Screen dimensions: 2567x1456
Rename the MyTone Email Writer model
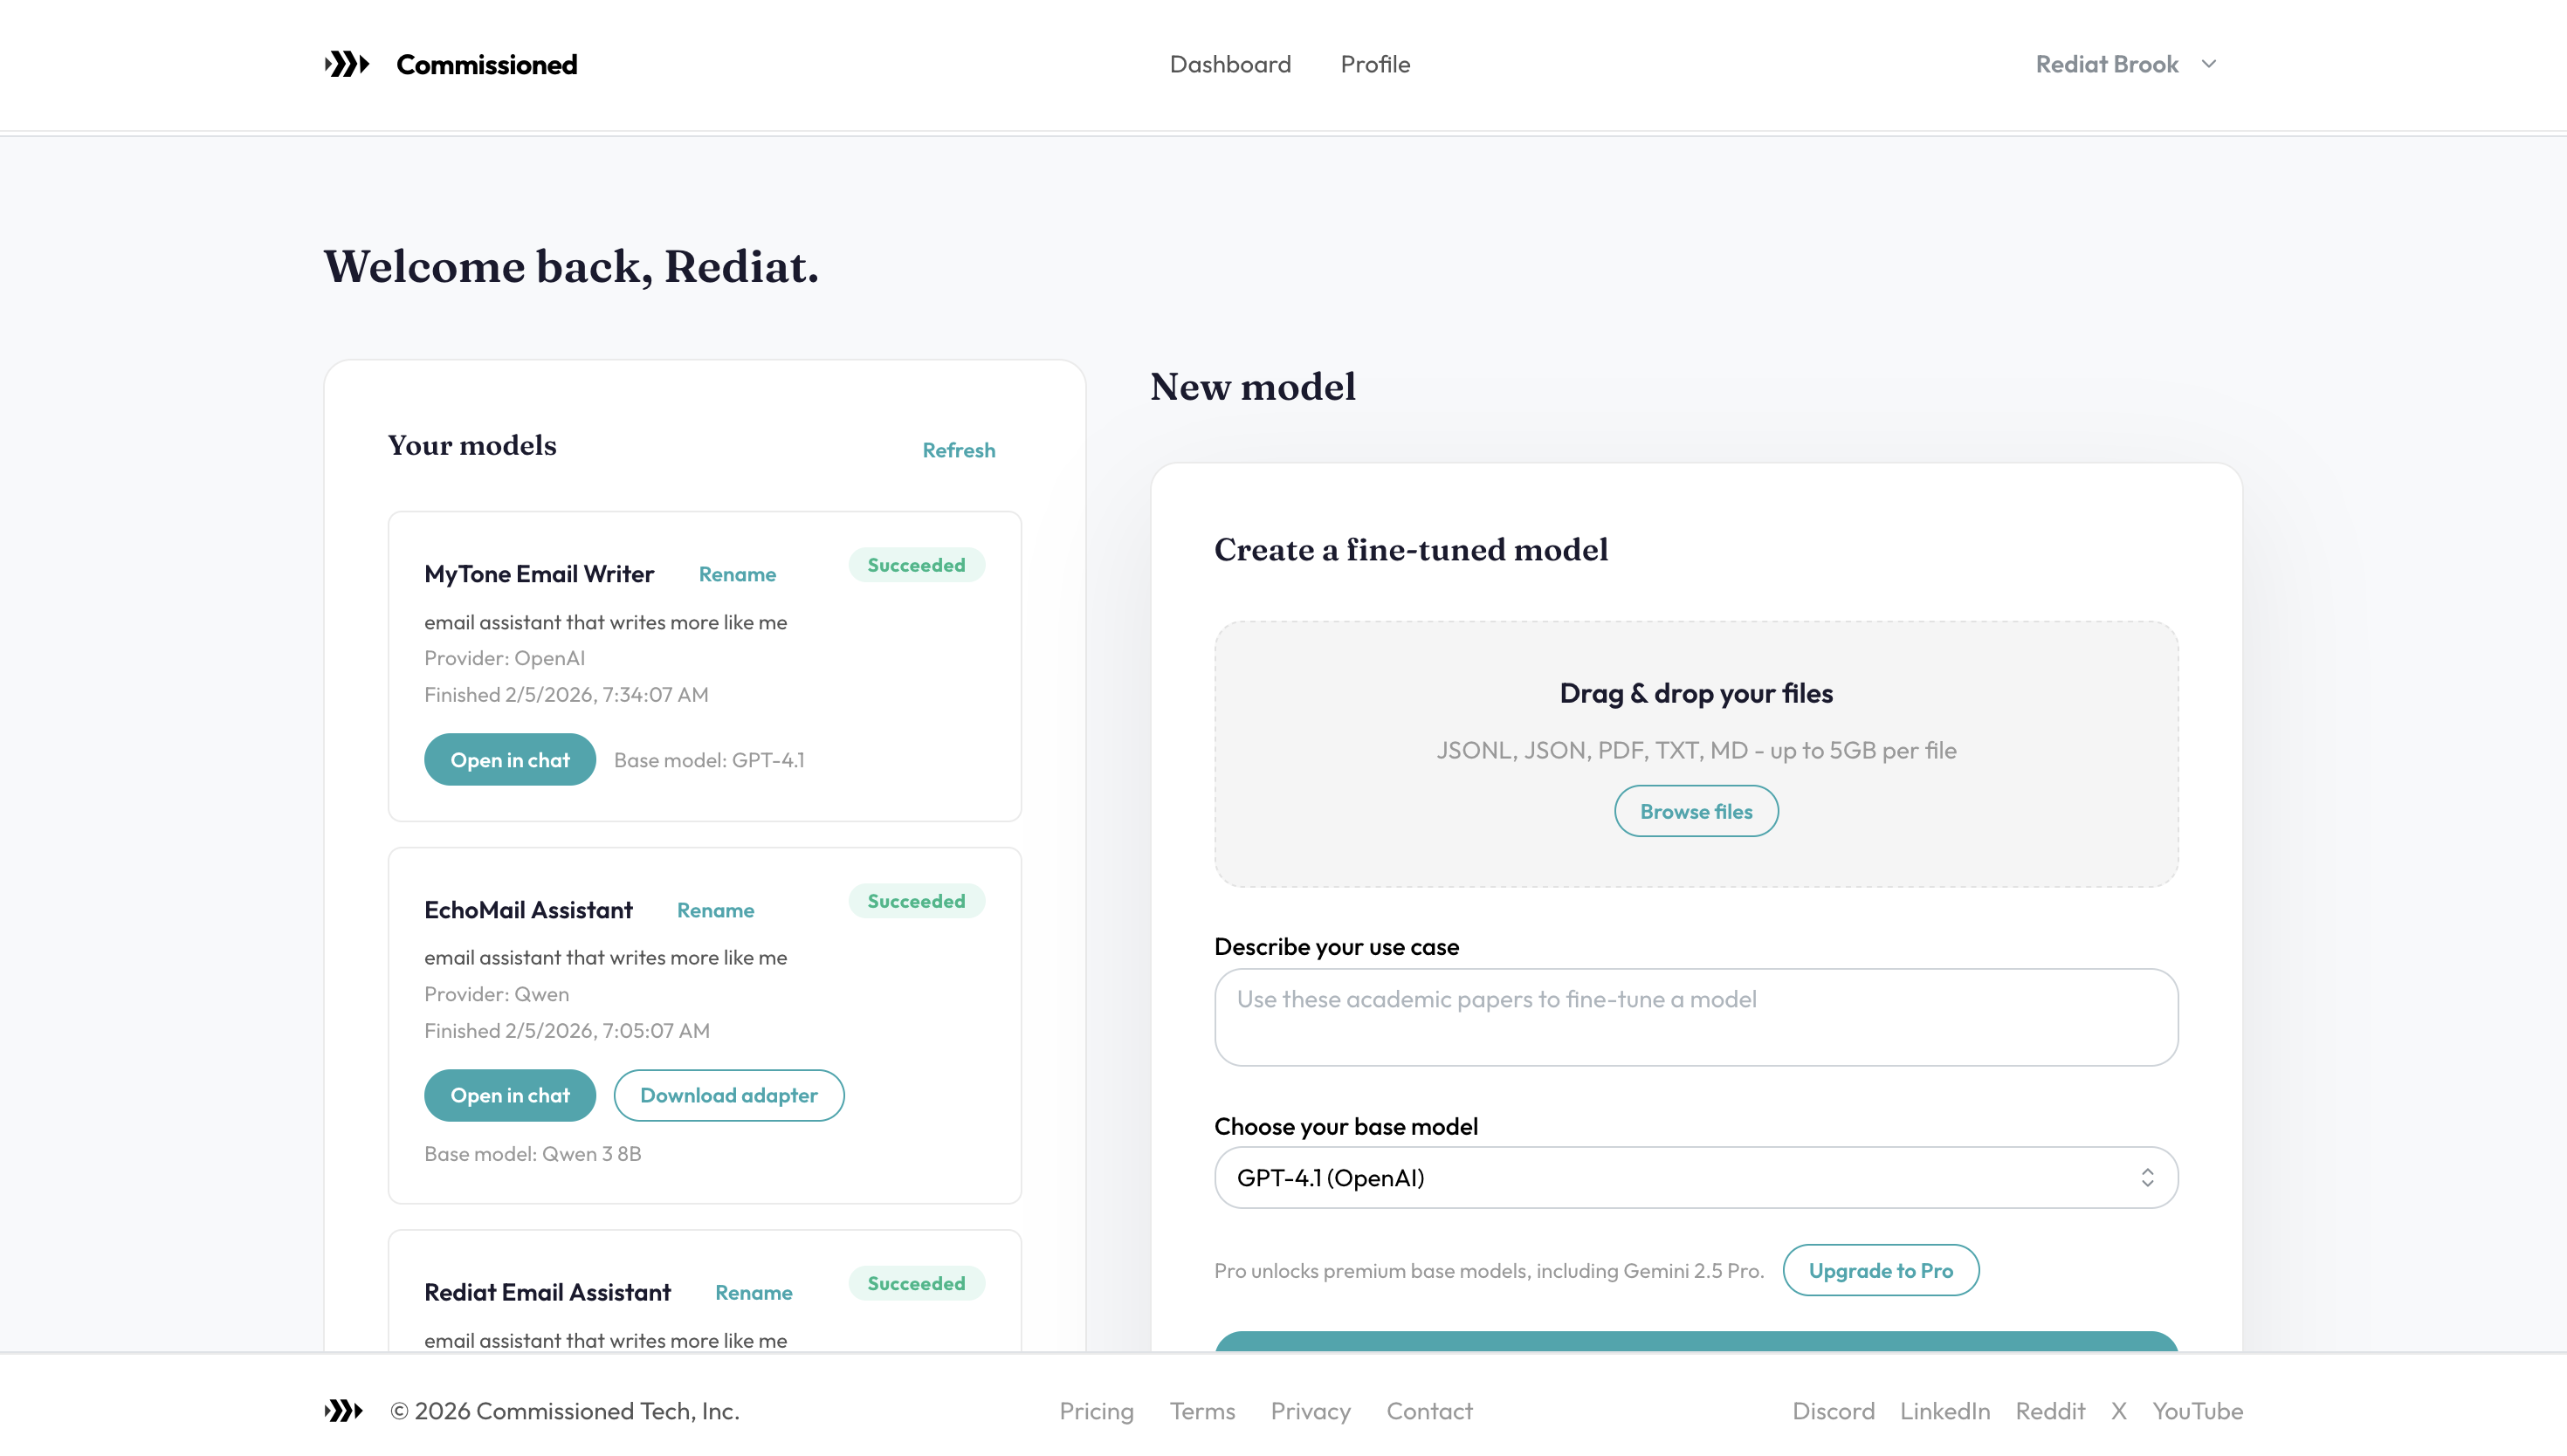point(737,574)
